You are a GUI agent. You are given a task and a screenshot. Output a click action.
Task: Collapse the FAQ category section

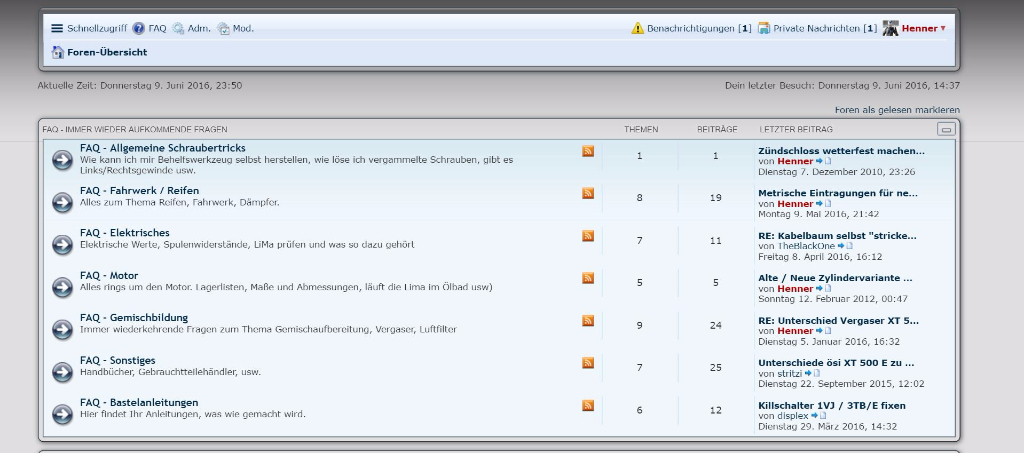coord(945,129)
